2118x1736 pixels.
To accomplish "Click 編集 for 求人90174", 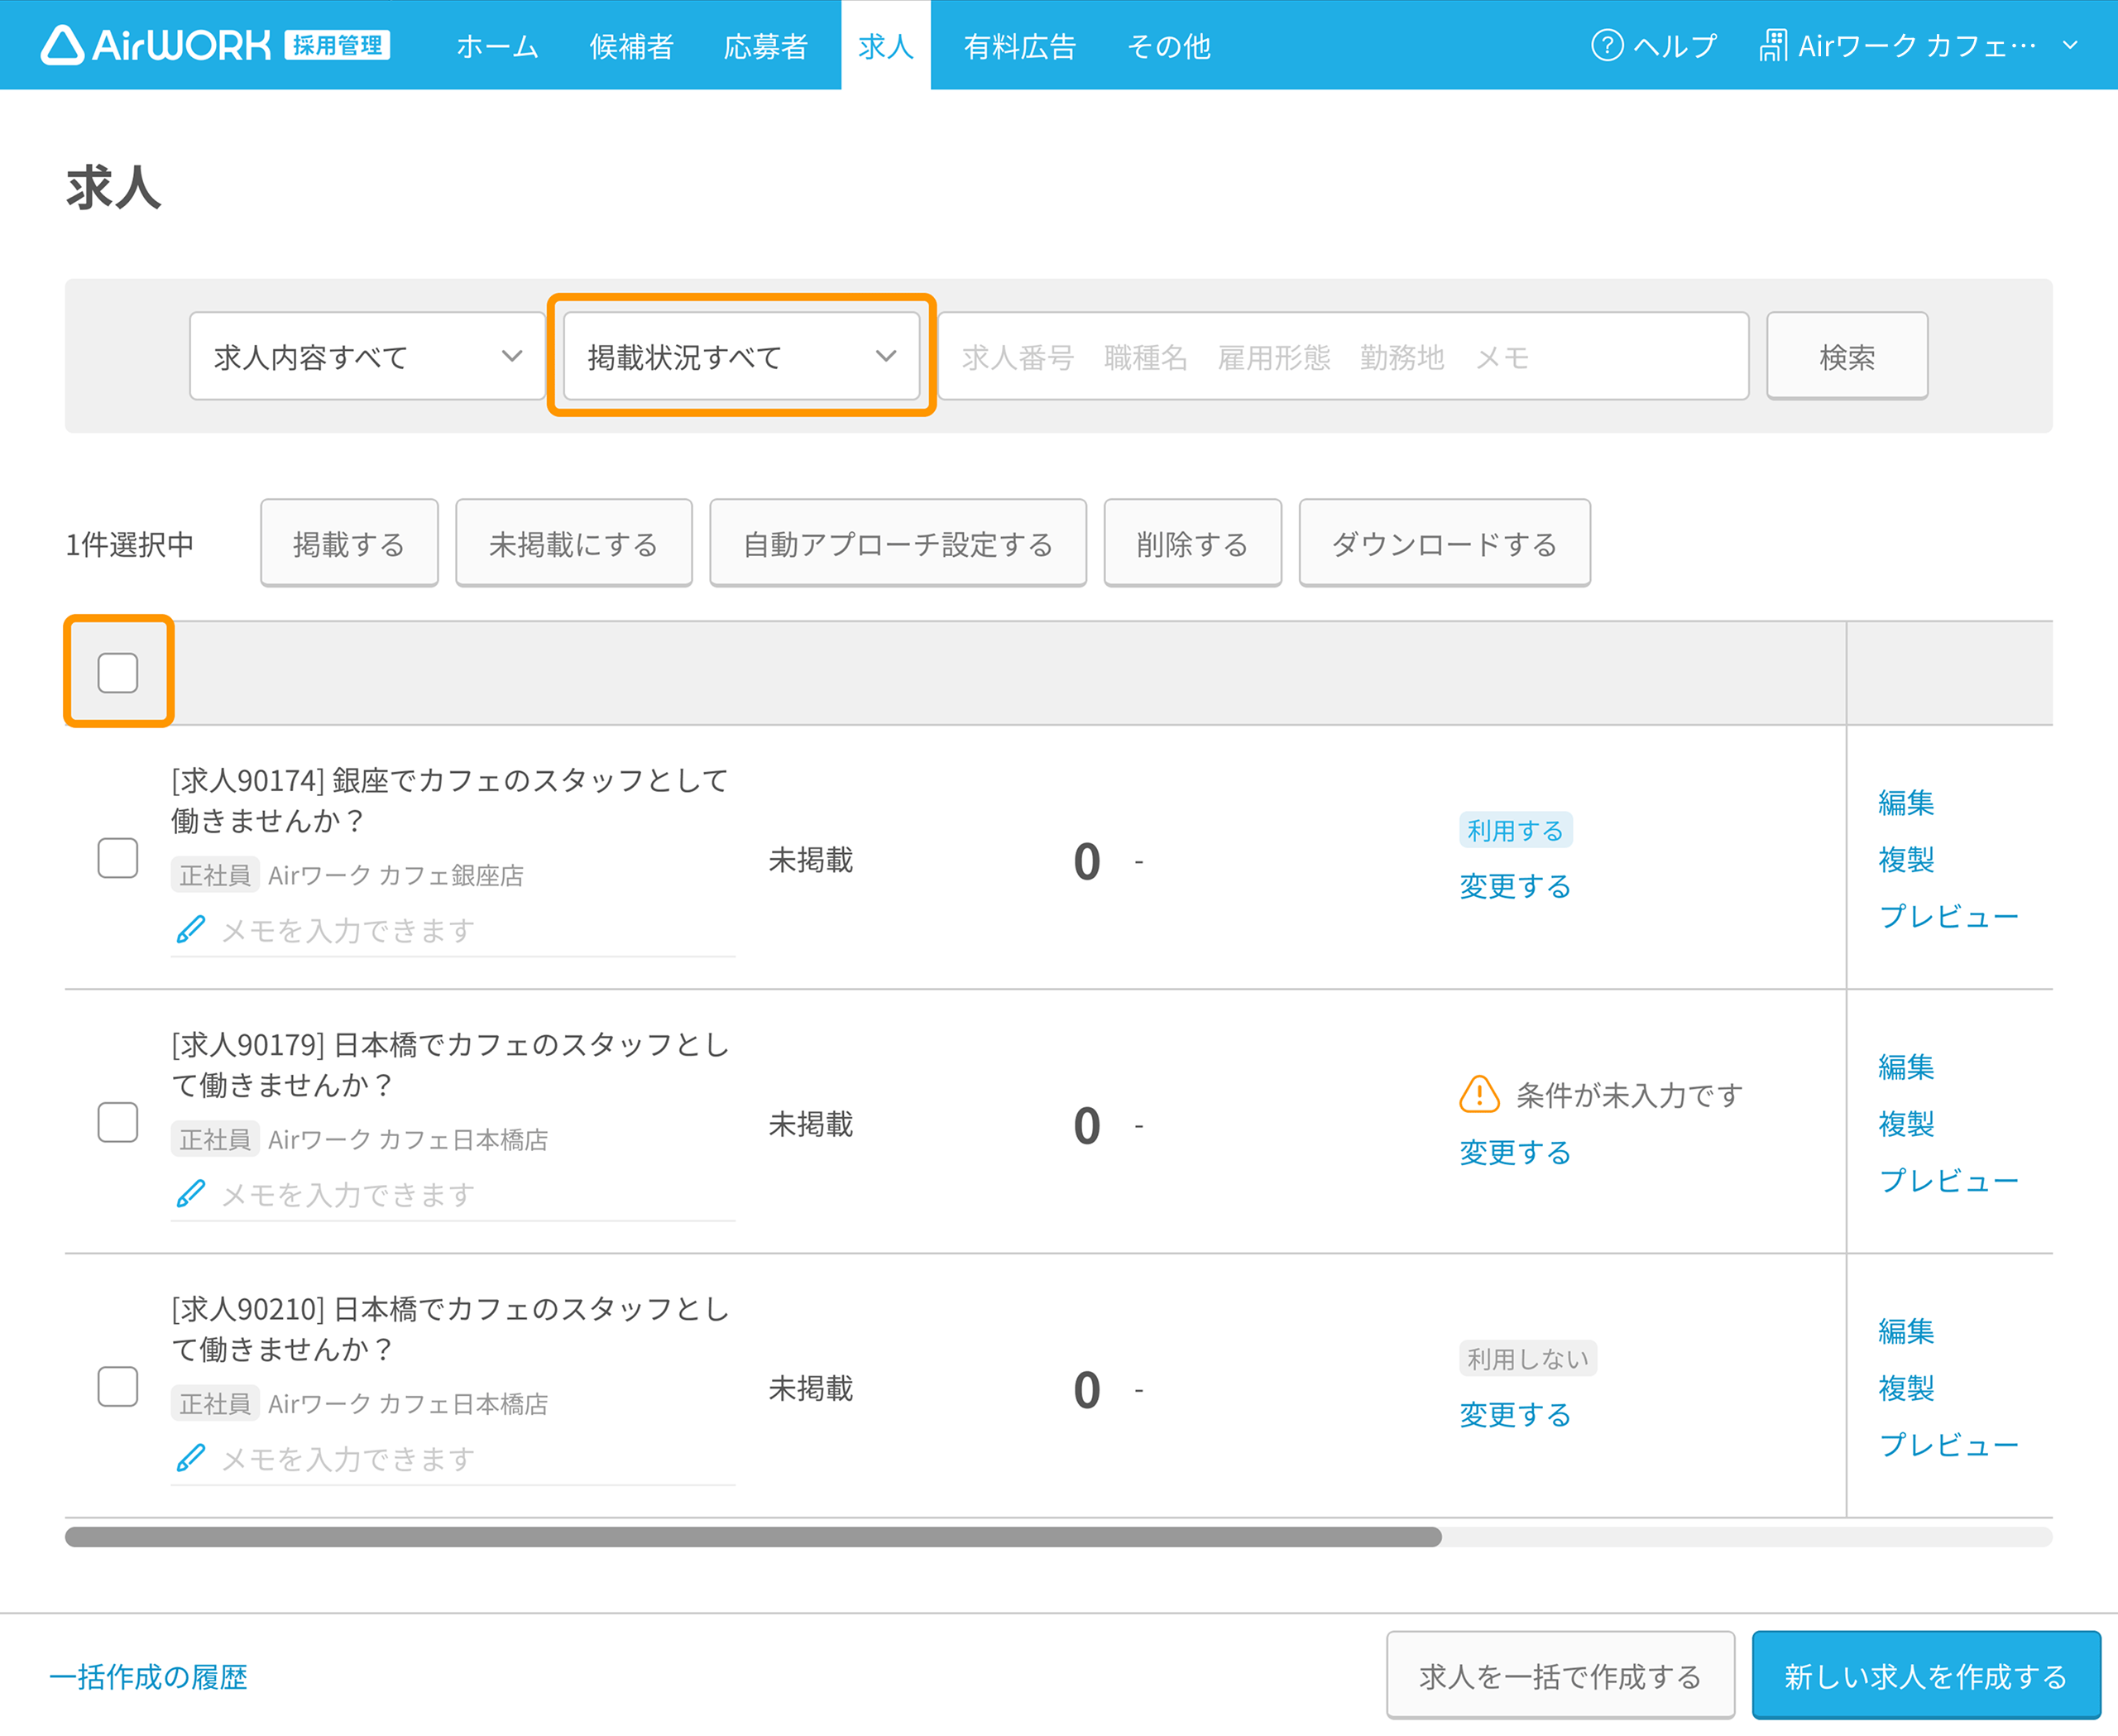I will pos(1906,802).
